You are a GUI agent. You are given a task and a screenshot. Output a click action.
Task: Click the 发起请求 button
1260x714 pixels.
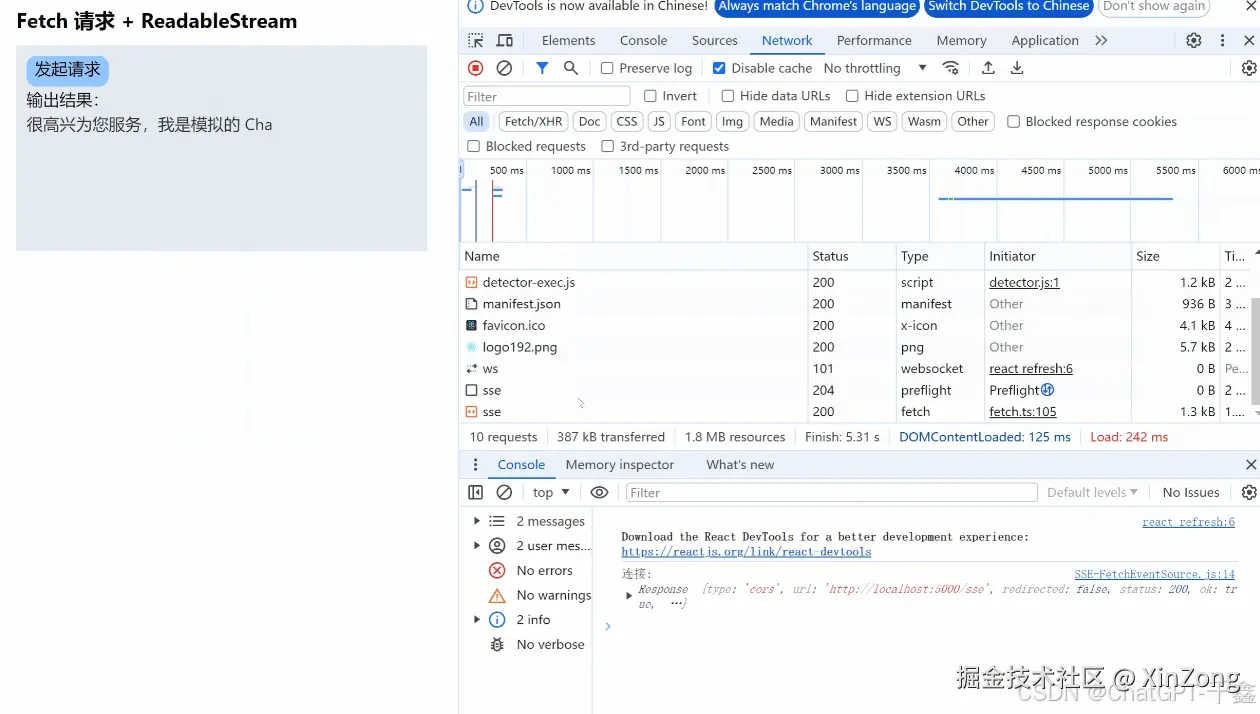[x=68, y=70]
